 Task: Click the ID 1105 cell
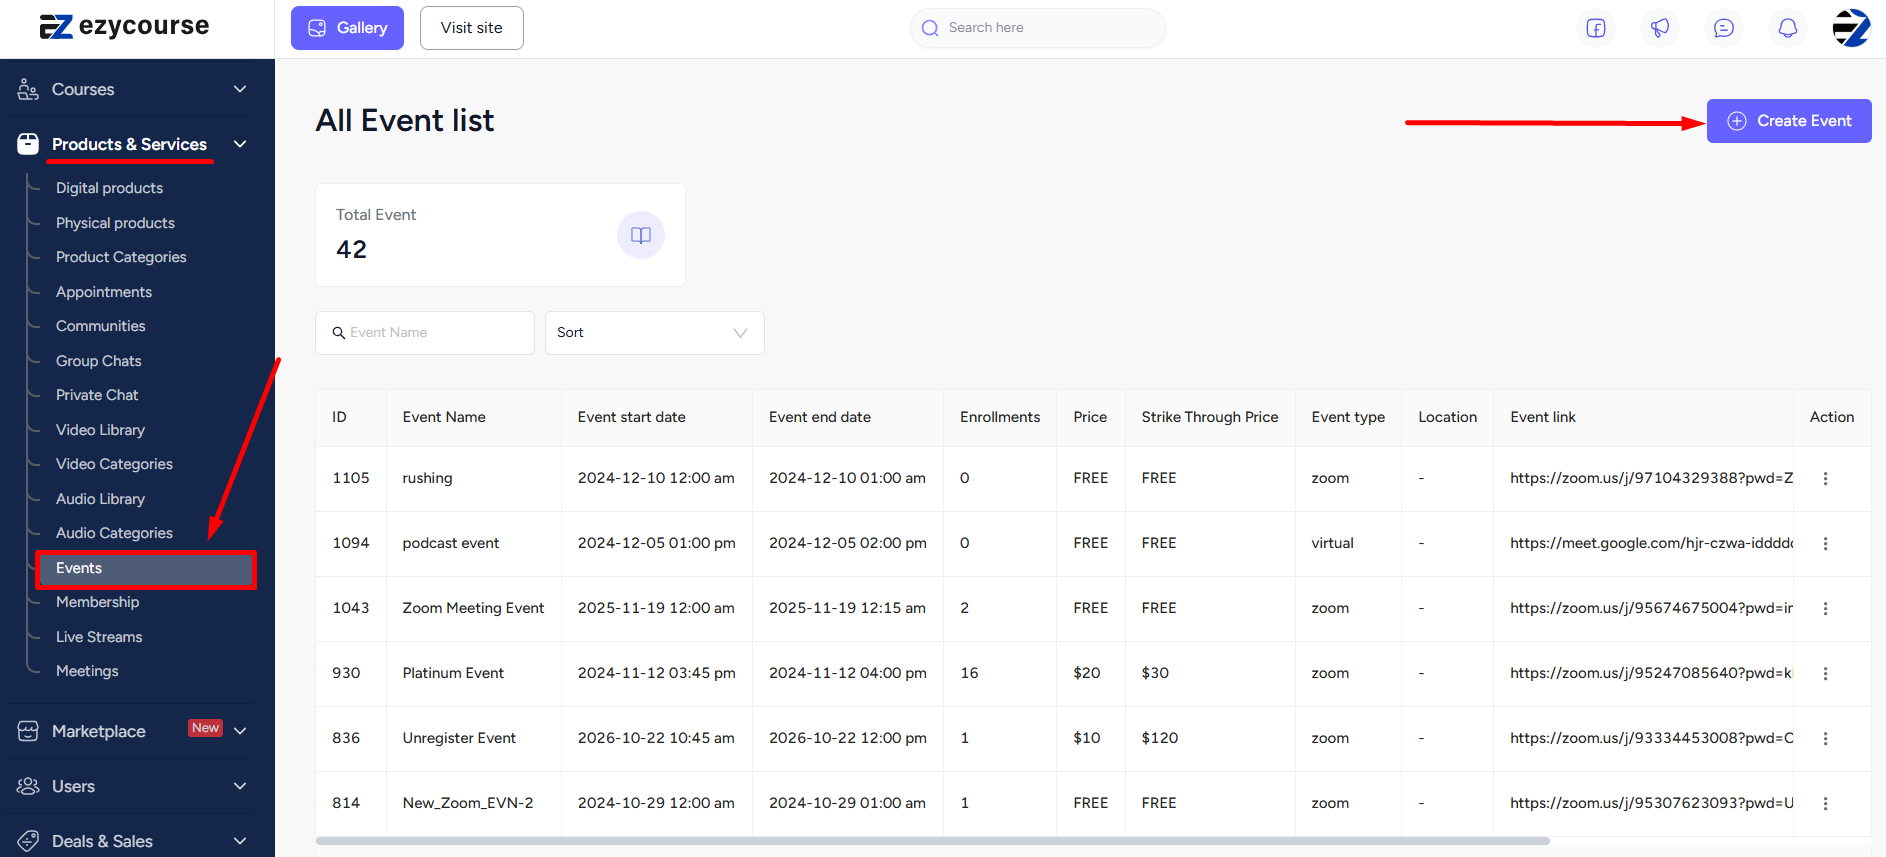[x=351, y=478]
